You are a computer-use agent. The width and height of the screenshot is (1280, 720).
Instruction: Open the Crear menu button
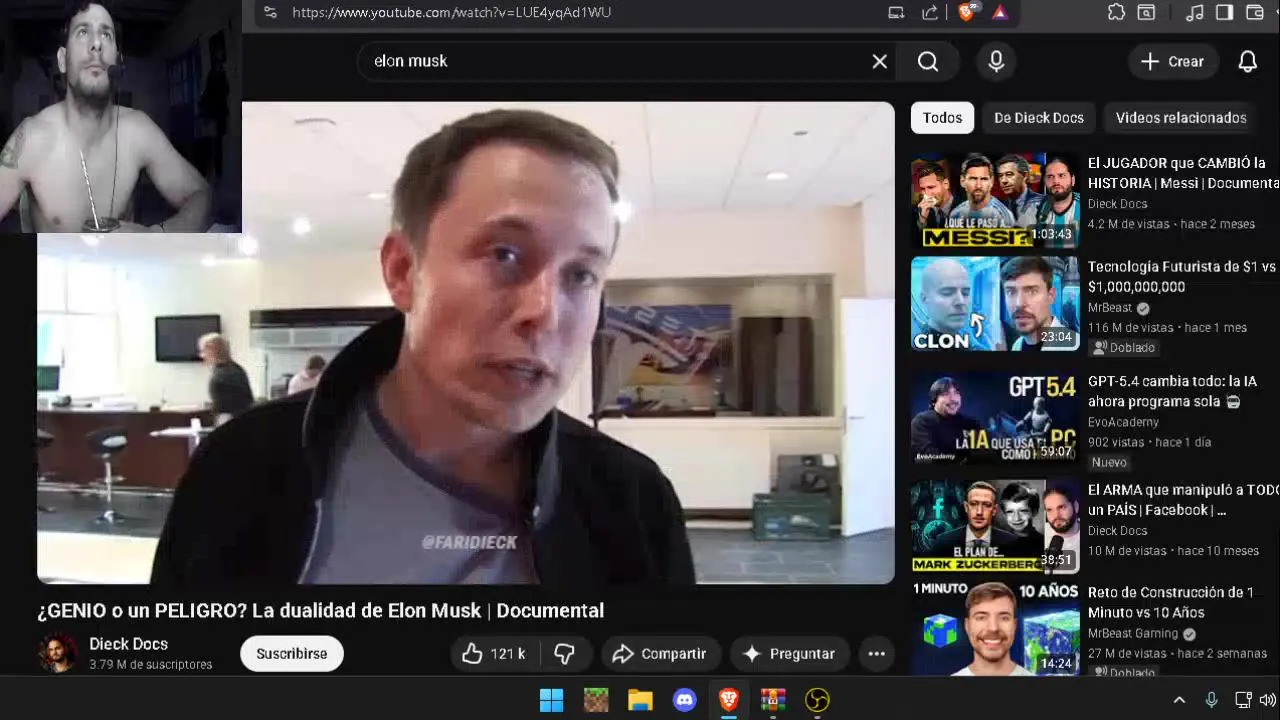click(x=1173, y=61)
